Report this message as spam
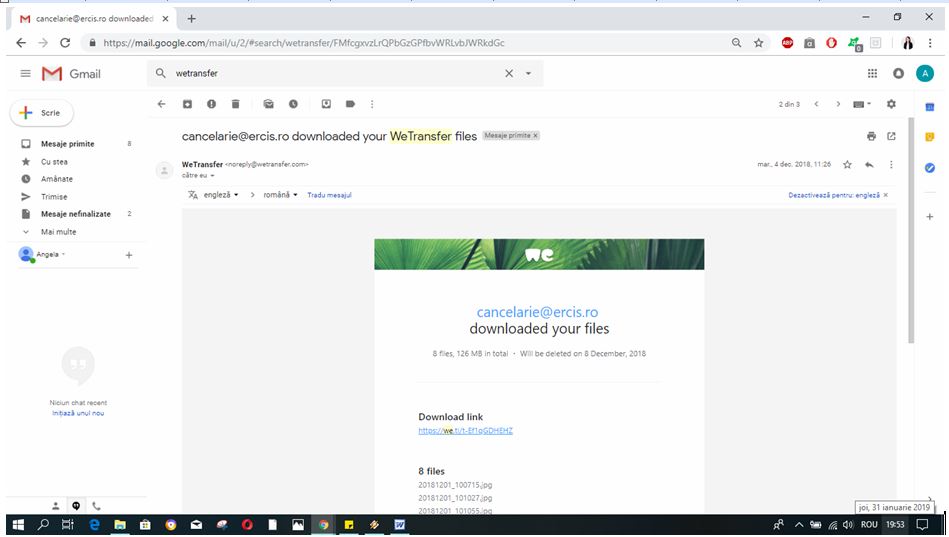 click(x=211, y=104)
